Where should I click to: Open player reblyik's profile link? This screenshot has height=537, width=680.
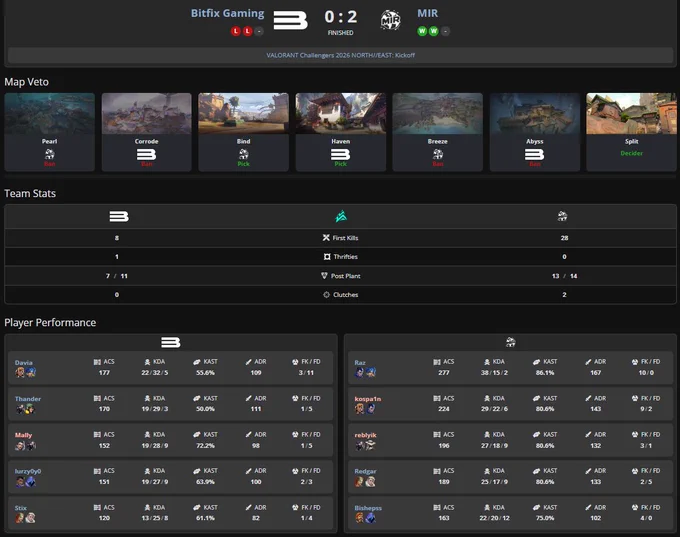366,435
